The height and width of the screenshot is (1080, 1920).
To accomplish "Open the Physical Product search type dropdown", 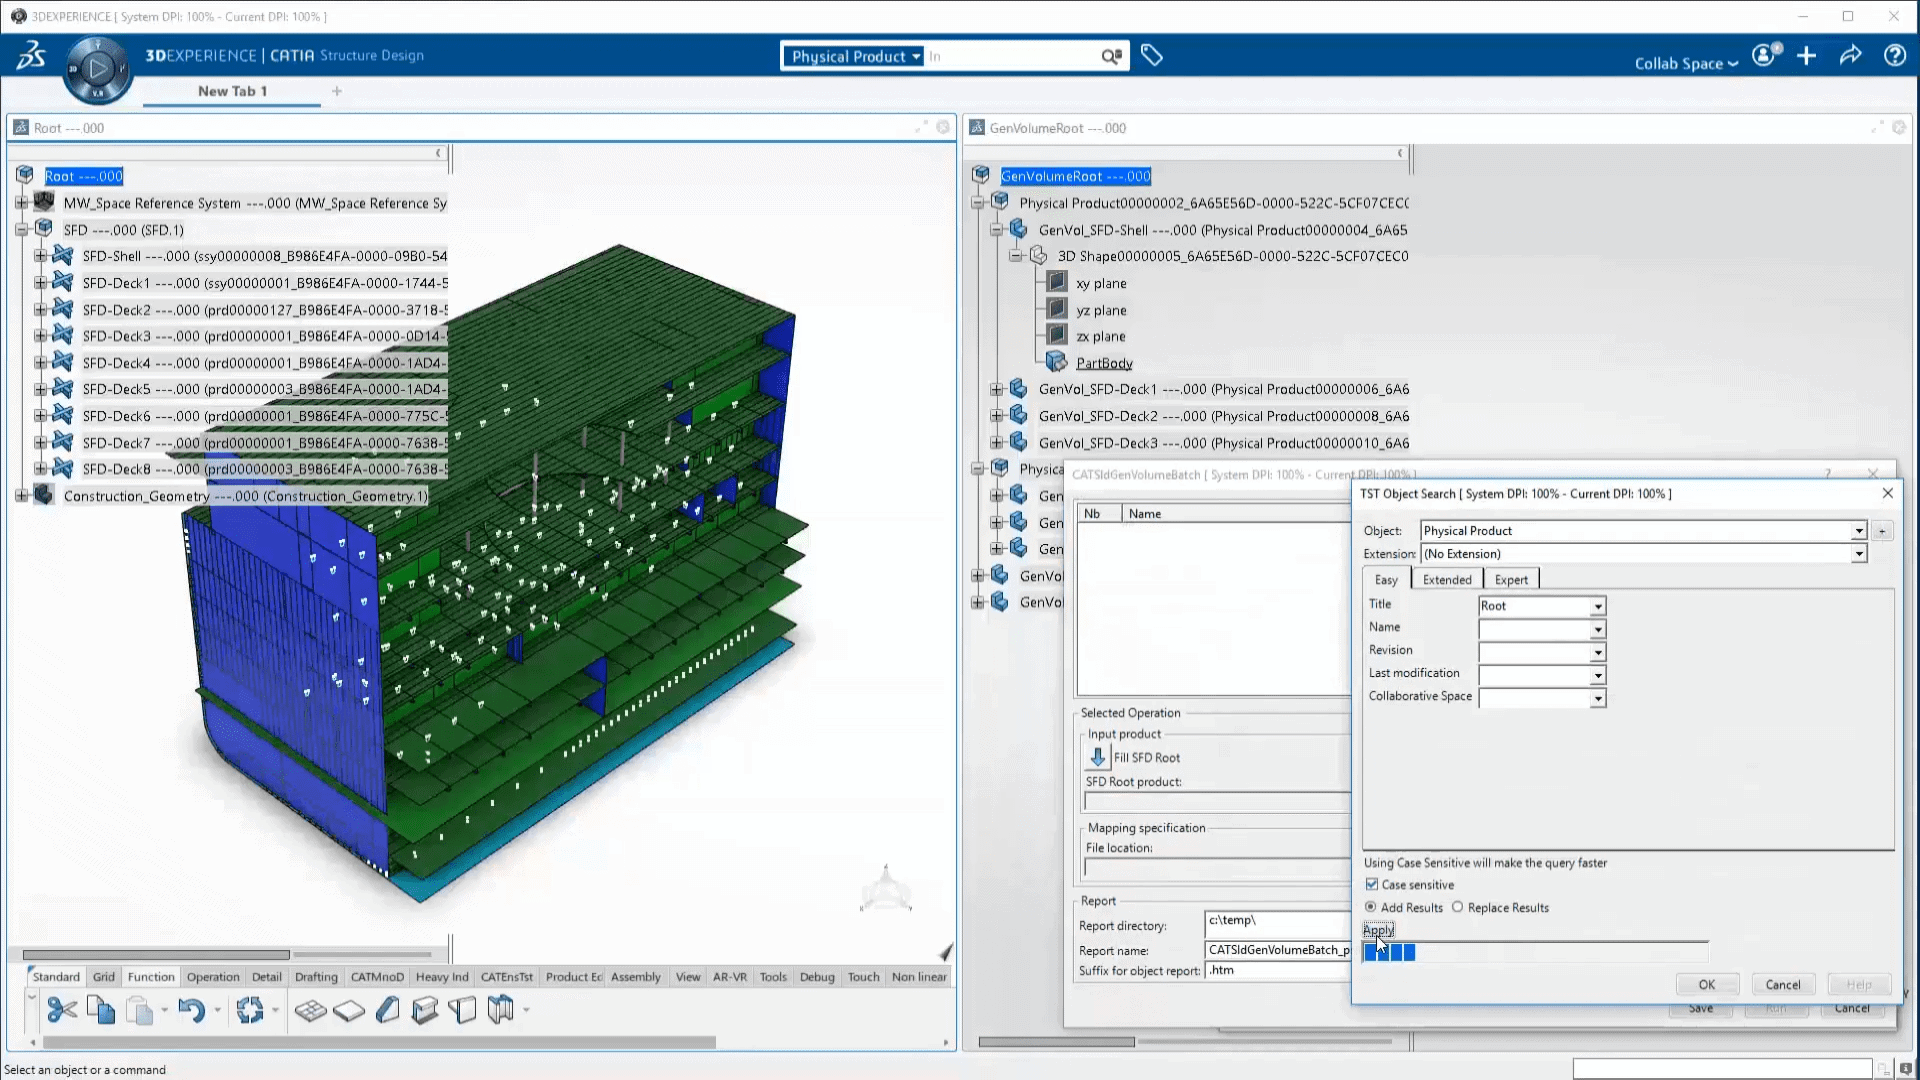I will [854, 57].
